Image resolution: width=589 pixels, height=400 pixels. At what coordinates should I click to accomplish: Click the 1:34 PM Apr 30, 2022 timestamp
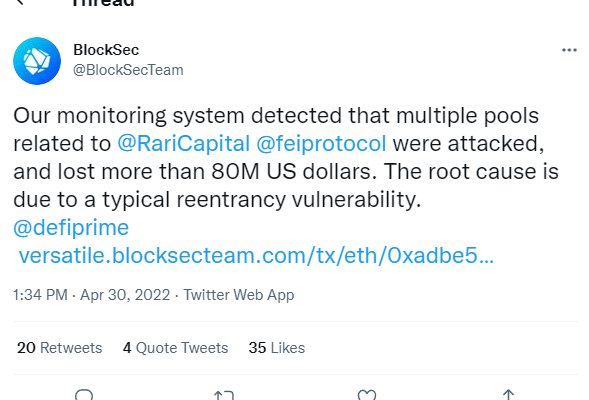point(91,295)
